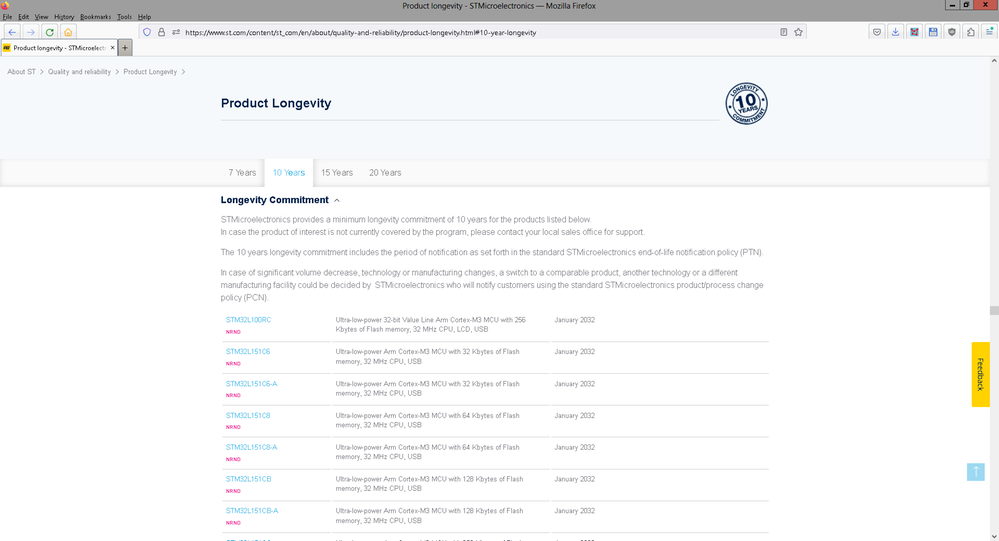
Task: Open the extensions puzzle menu
Action: coord(970,32)
